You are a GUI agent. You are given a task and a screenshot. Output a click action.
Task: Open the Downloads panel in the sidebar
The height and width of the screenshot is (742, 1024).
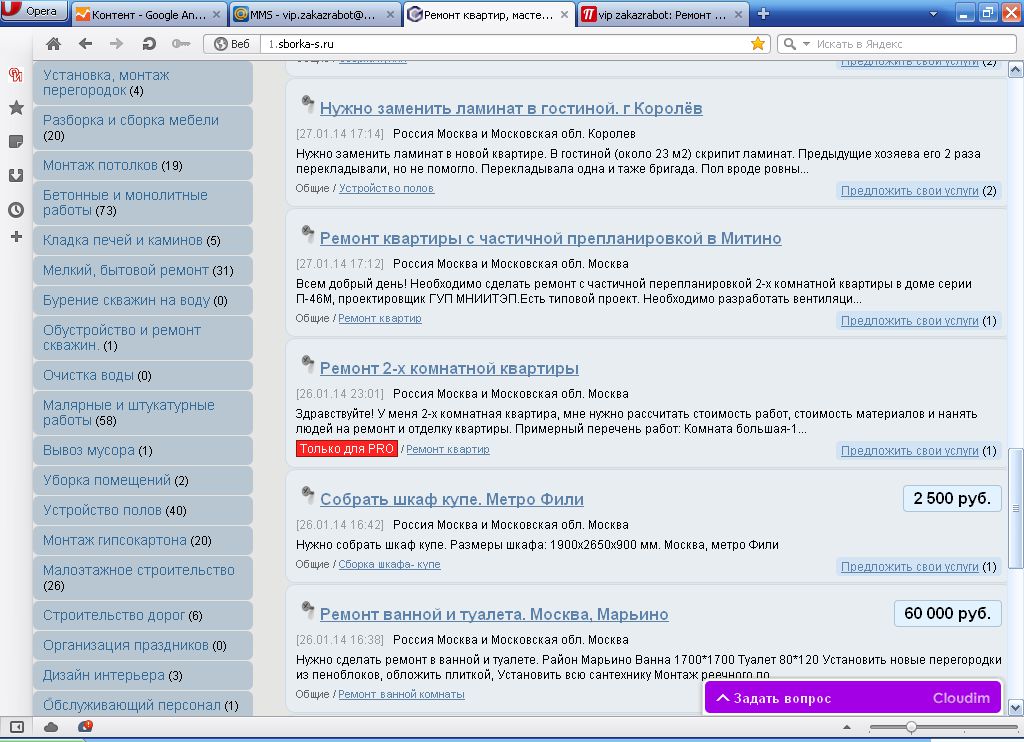16,175
